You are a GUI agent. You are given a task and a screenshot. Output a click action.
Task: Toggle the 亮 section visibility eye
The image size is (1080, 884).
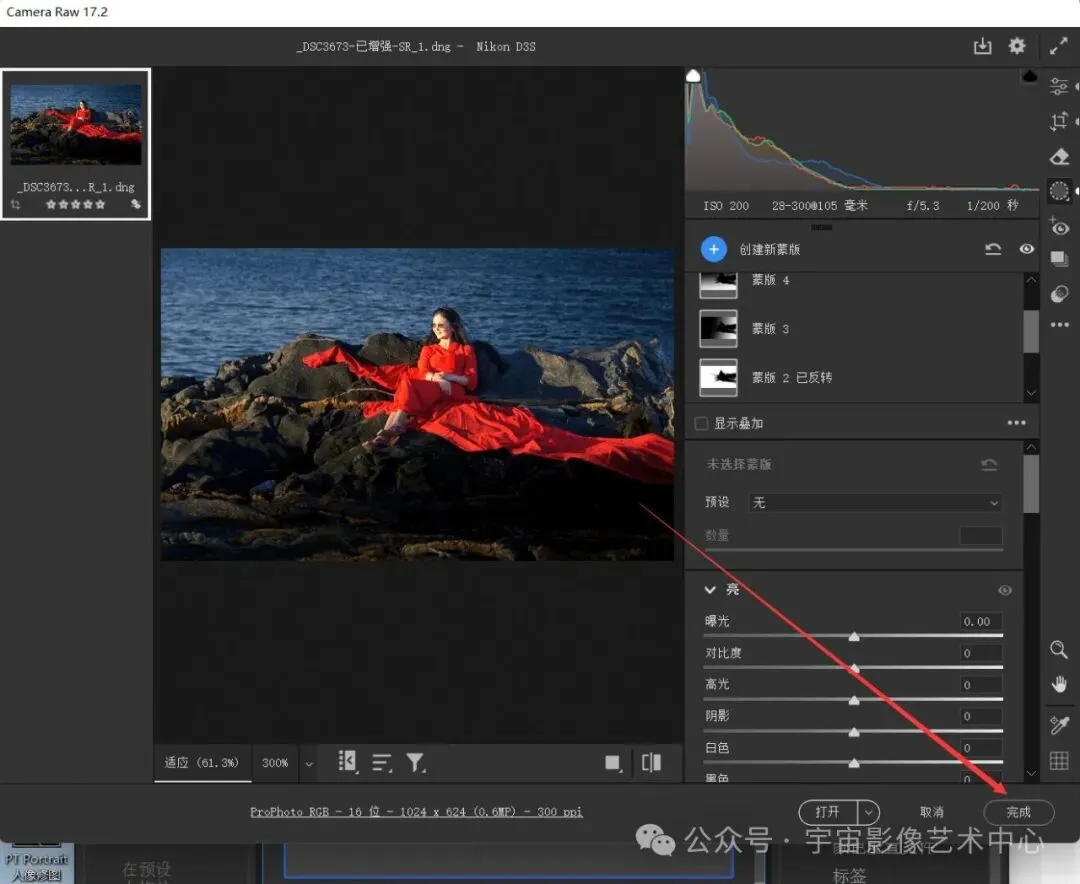click(x=1005, y=590)
